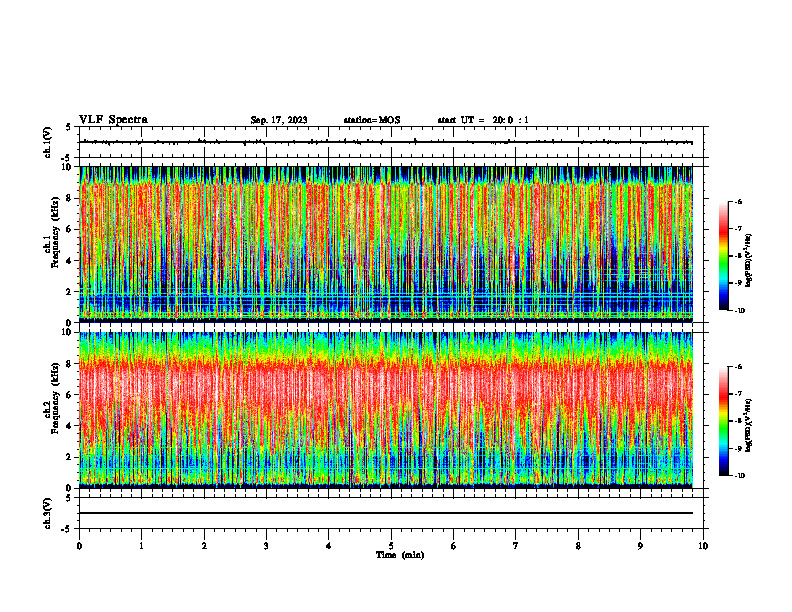Click the ch.2 spectrogram color scale bar
Image resolution: width=792 pixels, height=612 pixels.
723,421
